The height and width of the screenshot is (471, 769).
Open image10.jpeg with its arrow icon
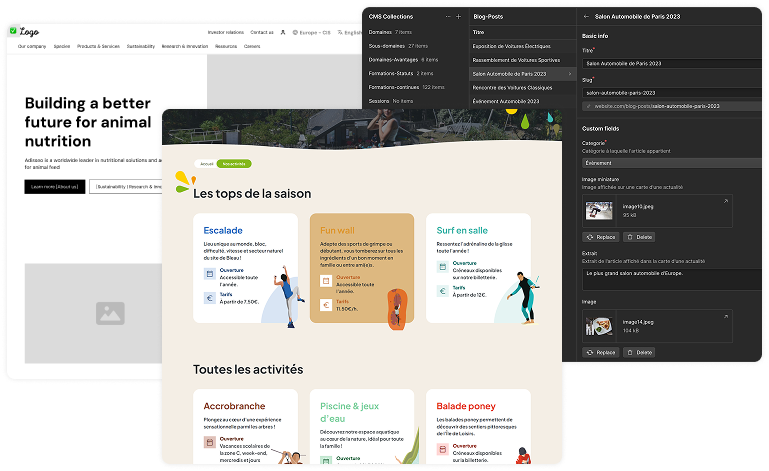(x=726, y=201)
